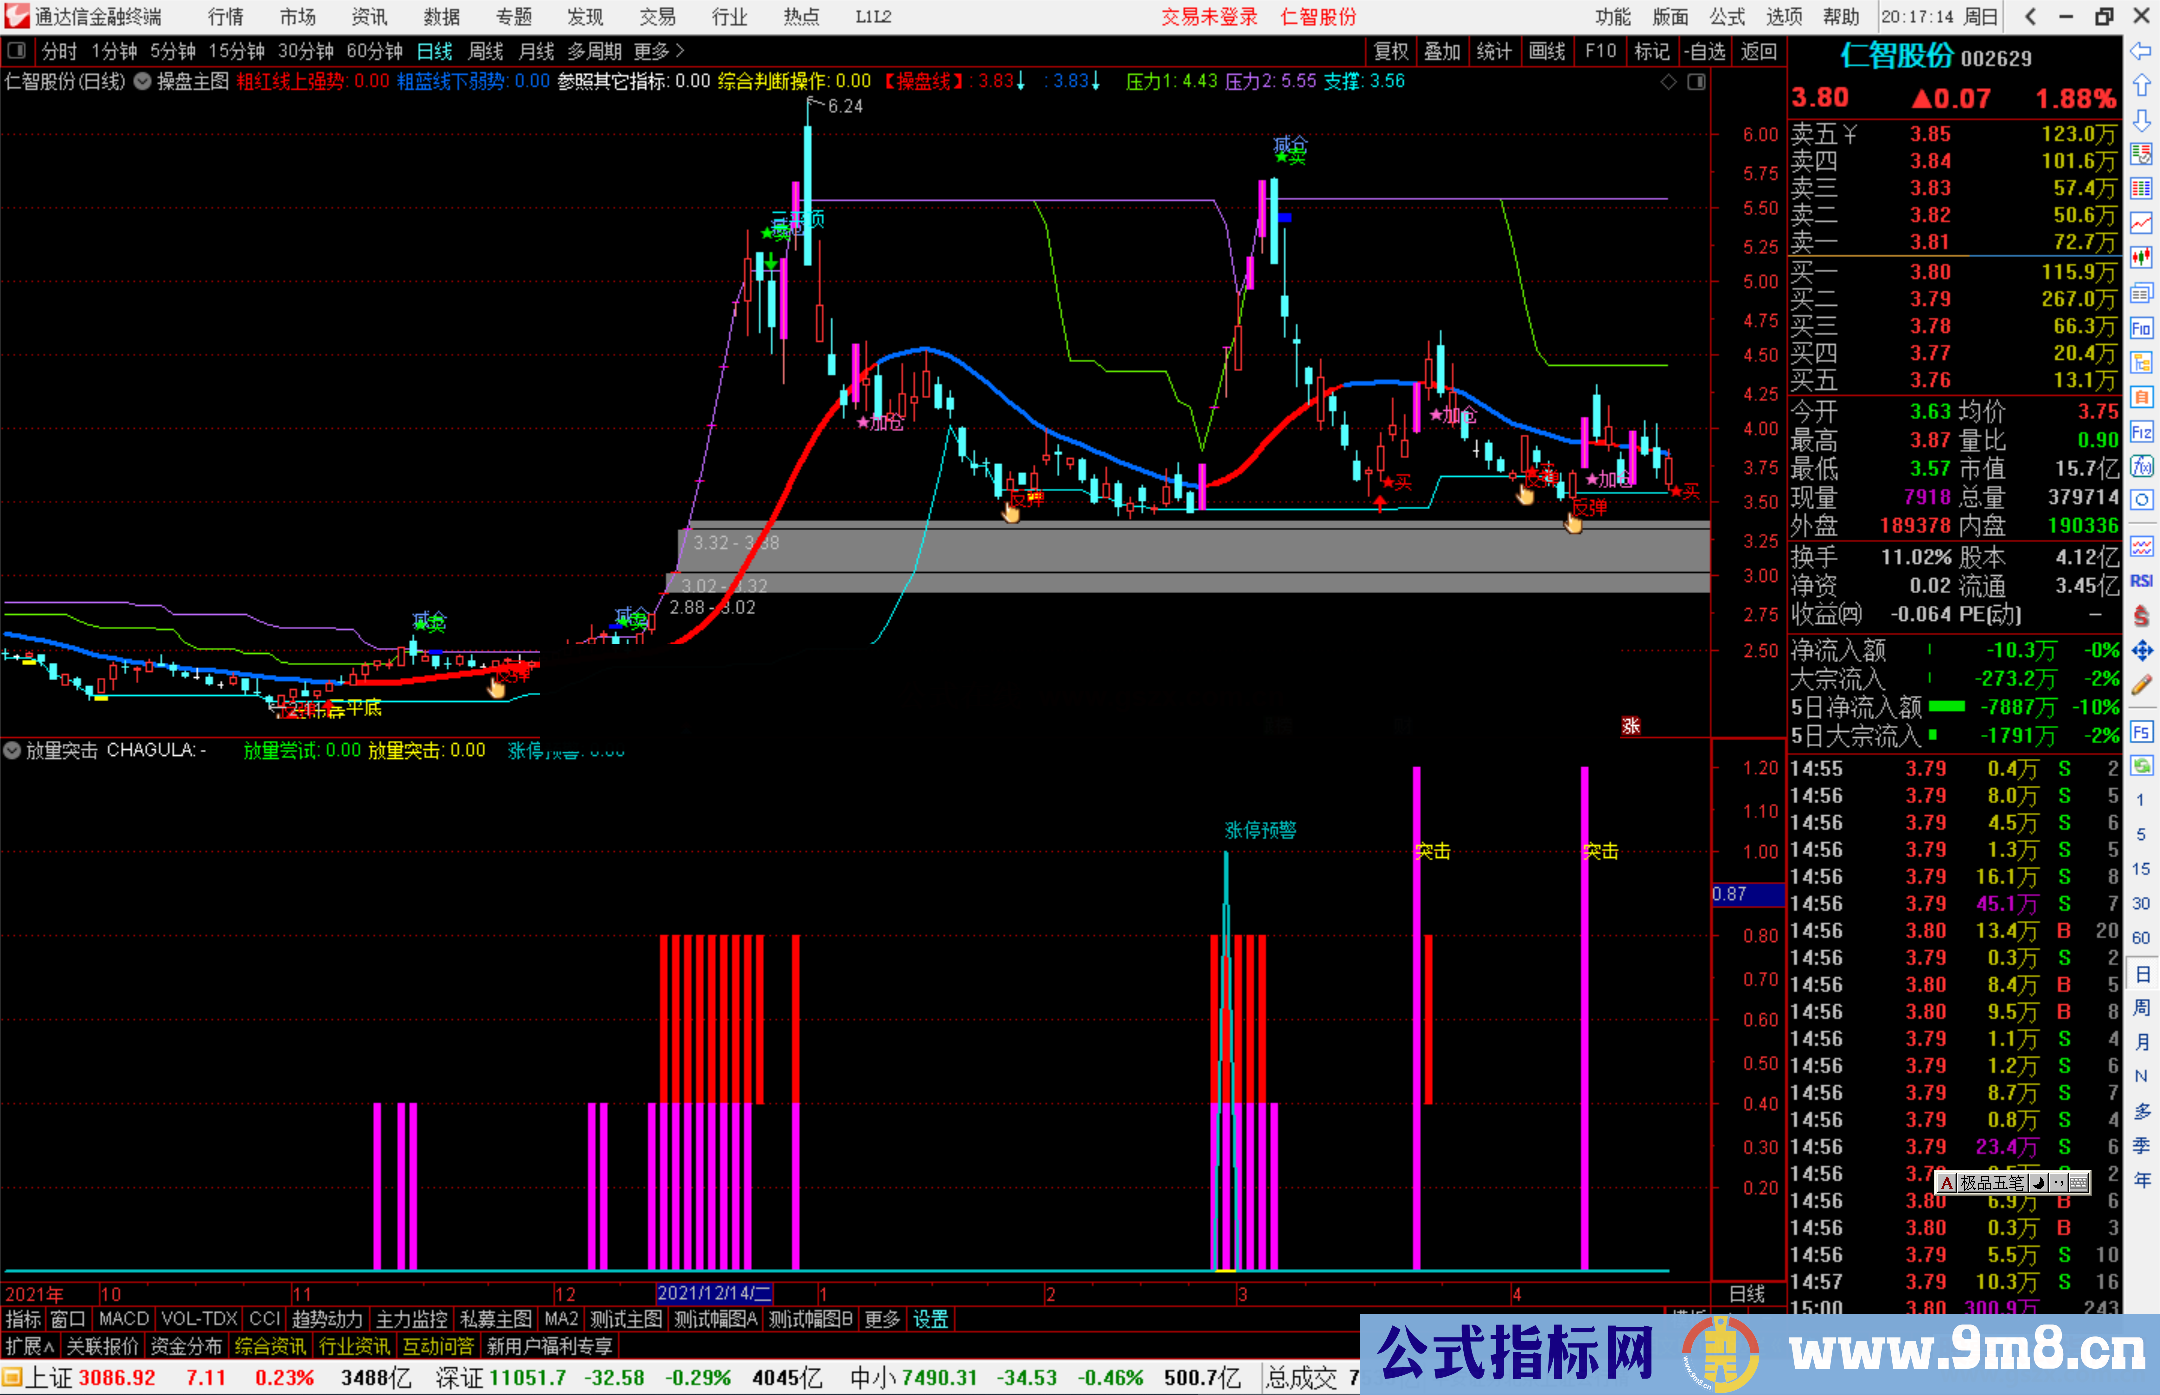Viewport: 2160px width, 1395px height.
Task: Click the candlestick chart icon in sidebar
Action: pos(2141,258)
